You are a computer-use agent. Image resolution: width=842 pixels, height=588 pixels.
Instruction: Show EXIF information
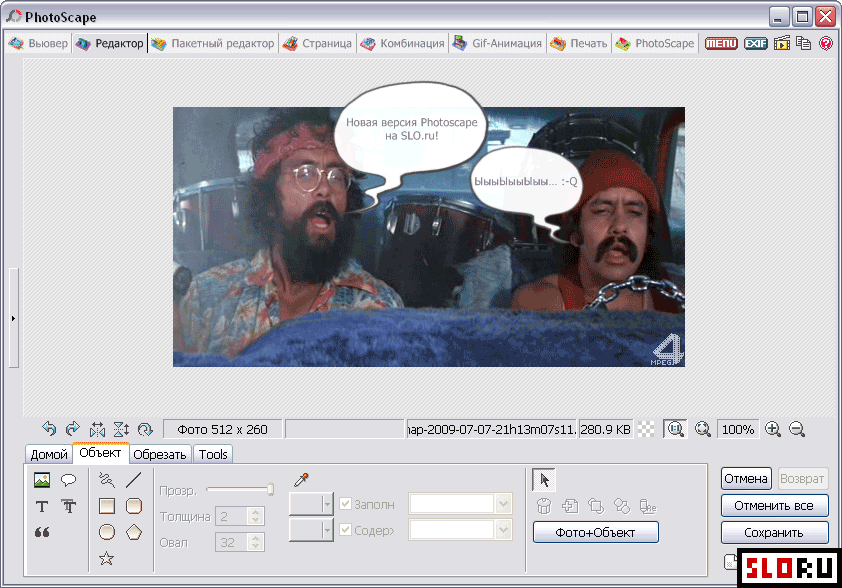[x=756, y=43]
